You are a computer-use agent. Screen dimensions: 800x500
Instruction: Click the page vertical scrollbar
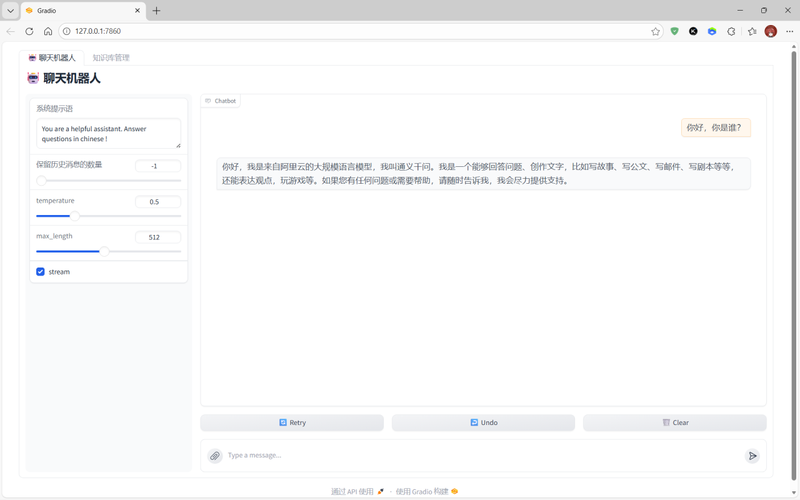(x=793, y=265)
